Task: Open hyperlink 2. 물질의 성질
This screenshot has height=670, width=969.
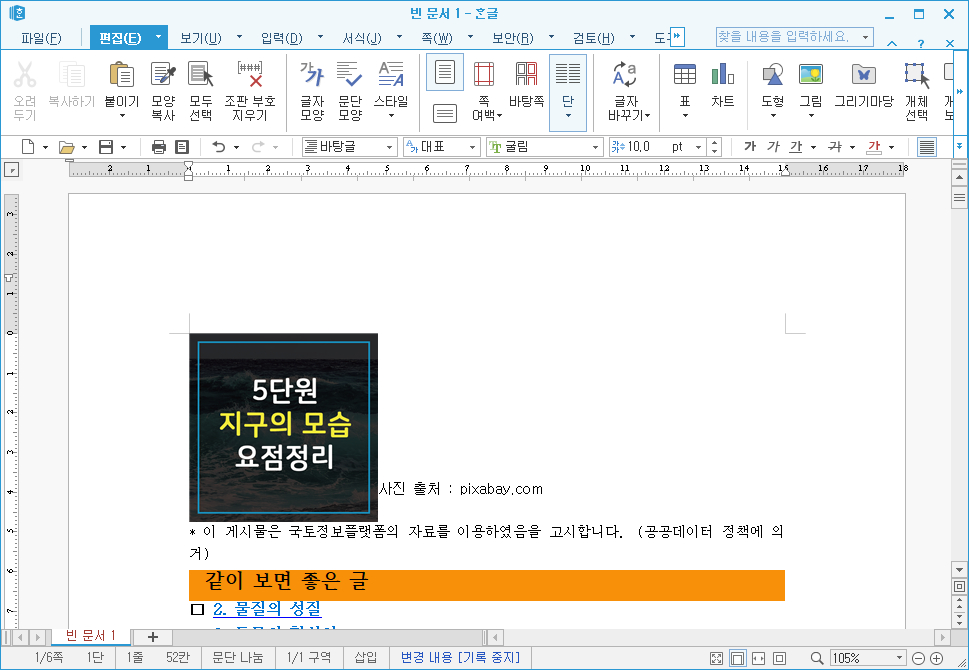Action: (x=267, y=609)
